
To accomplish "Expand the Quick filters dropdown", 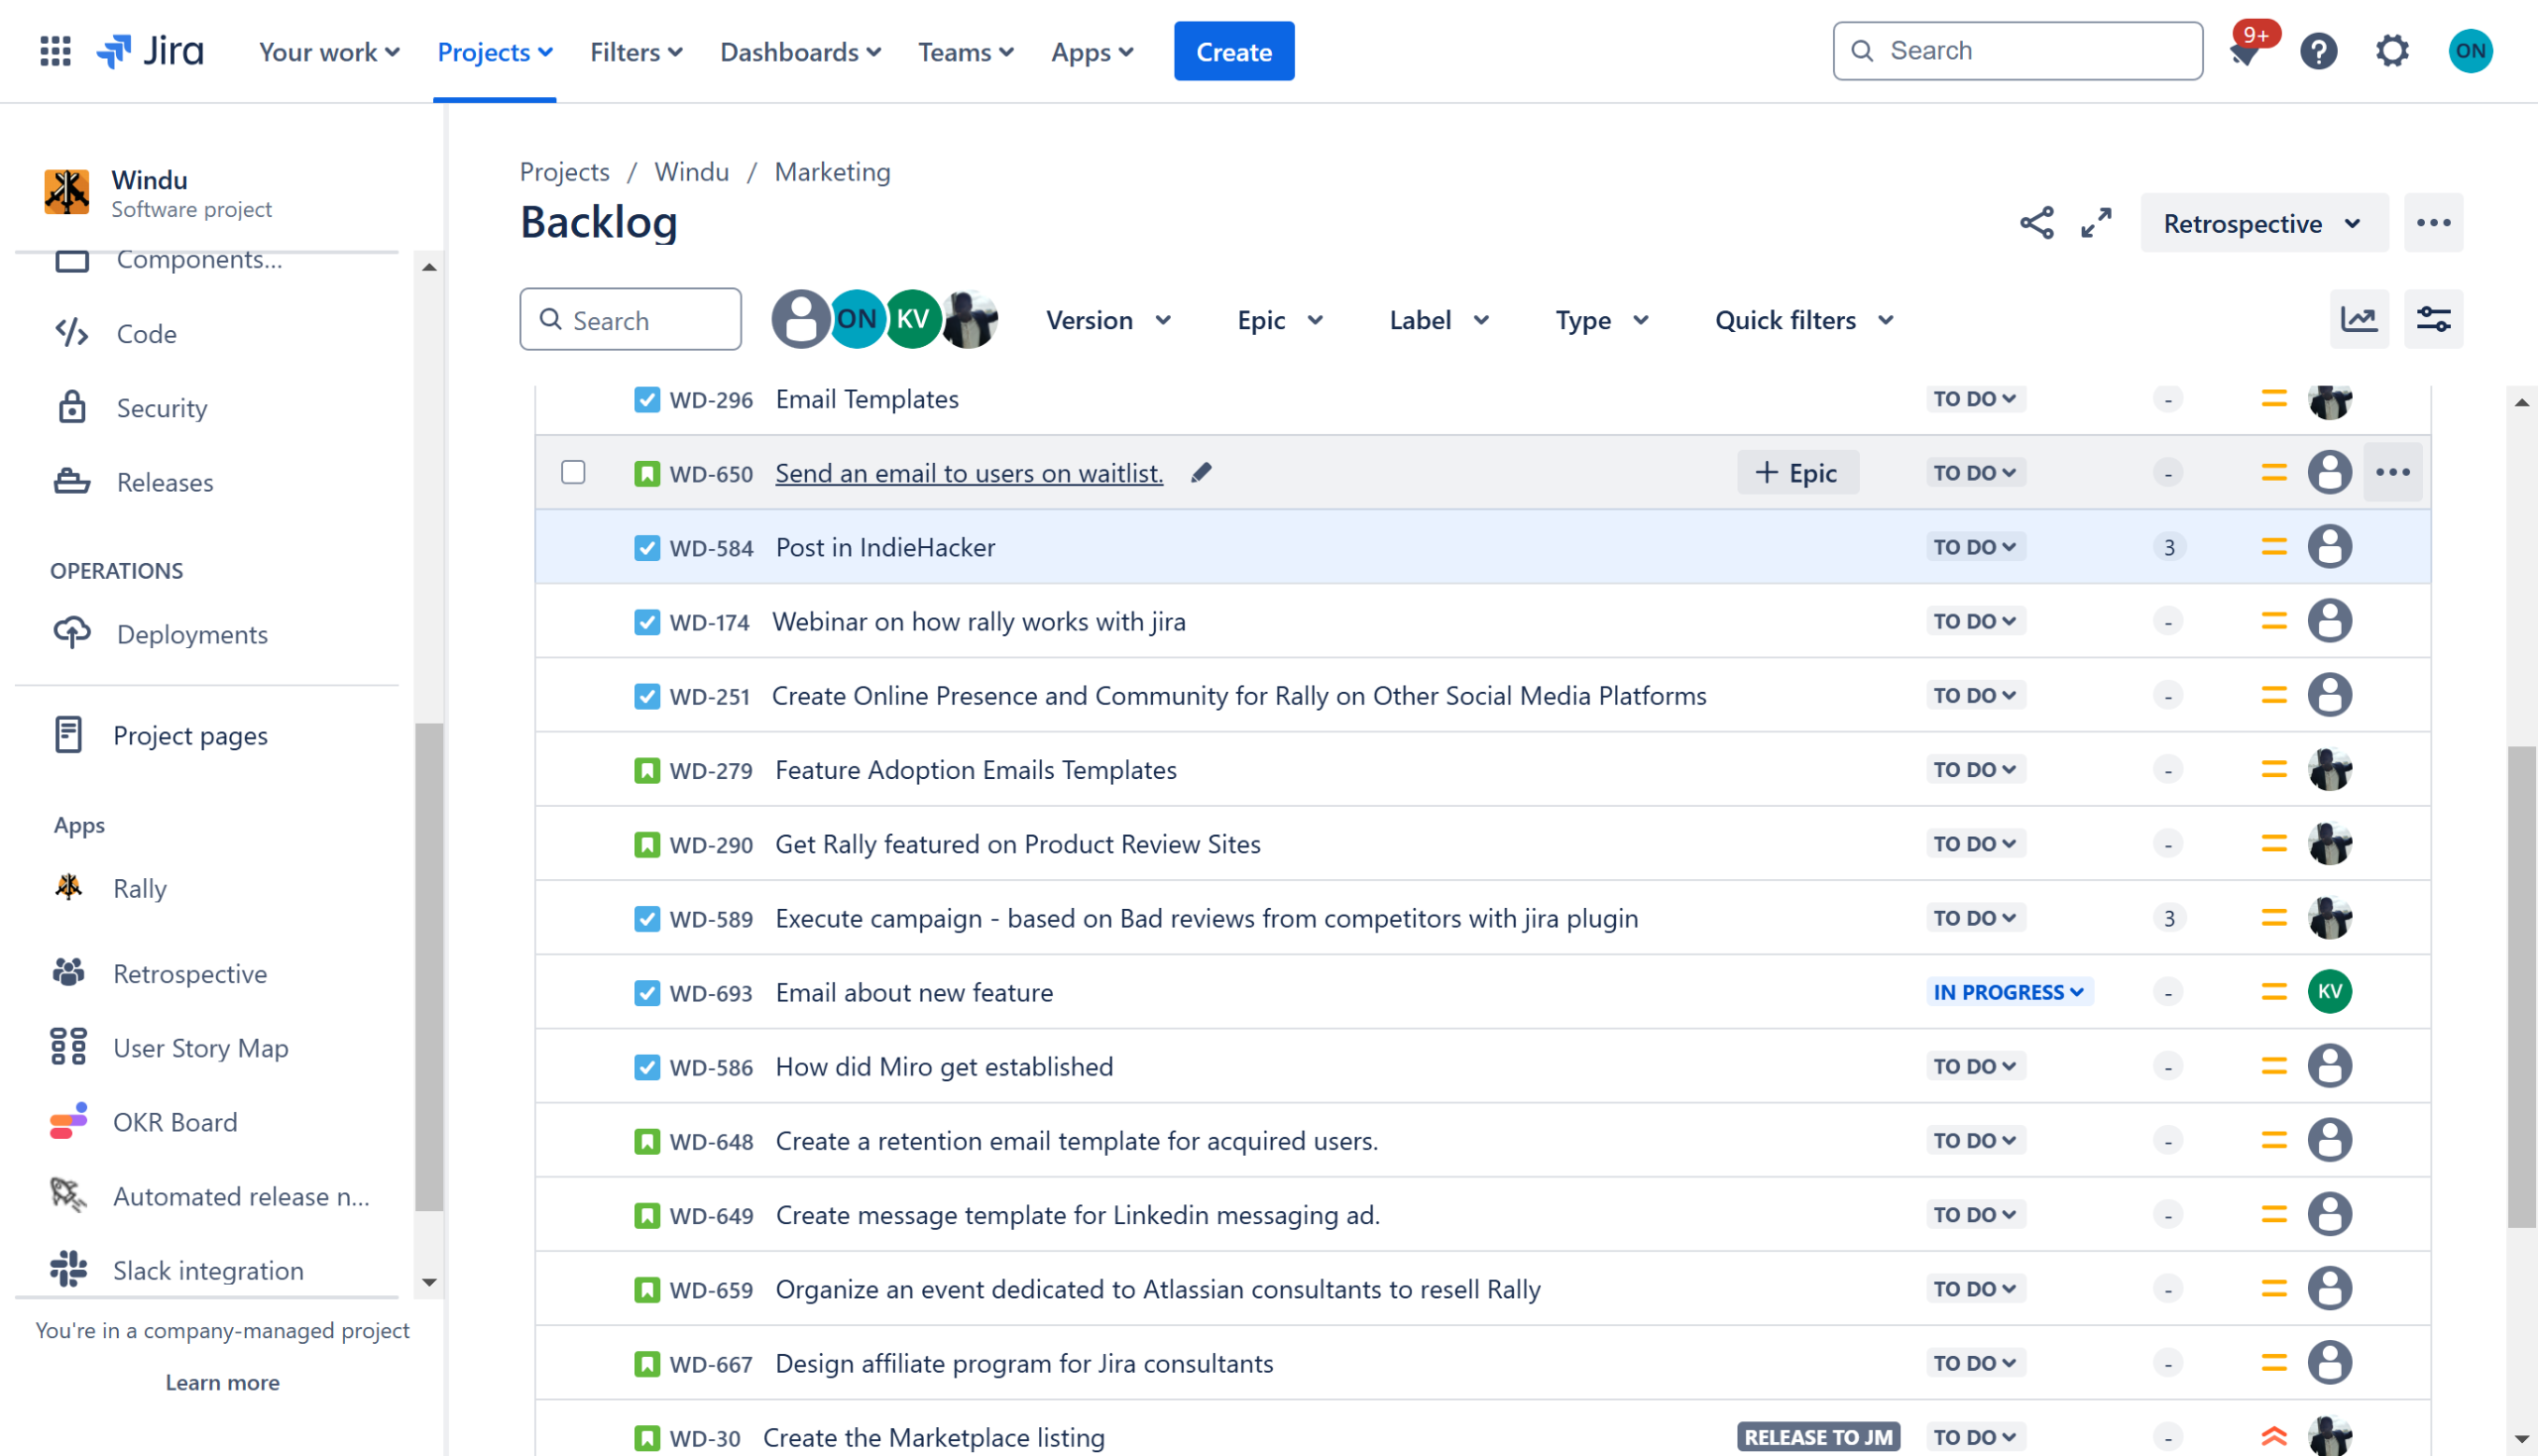I will 1804,320.
